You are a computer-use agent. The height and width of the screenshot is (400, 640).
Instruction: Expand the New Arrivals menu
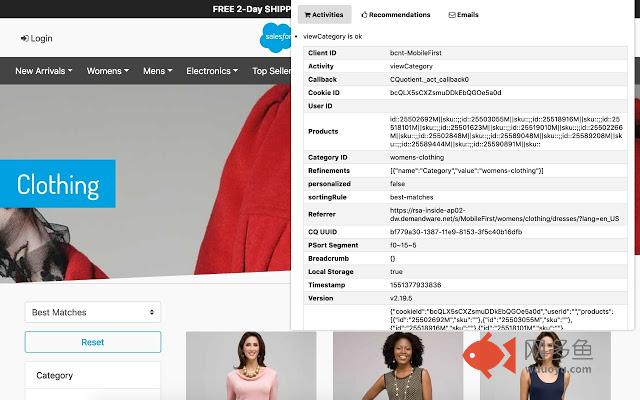(x=44, y=71)
